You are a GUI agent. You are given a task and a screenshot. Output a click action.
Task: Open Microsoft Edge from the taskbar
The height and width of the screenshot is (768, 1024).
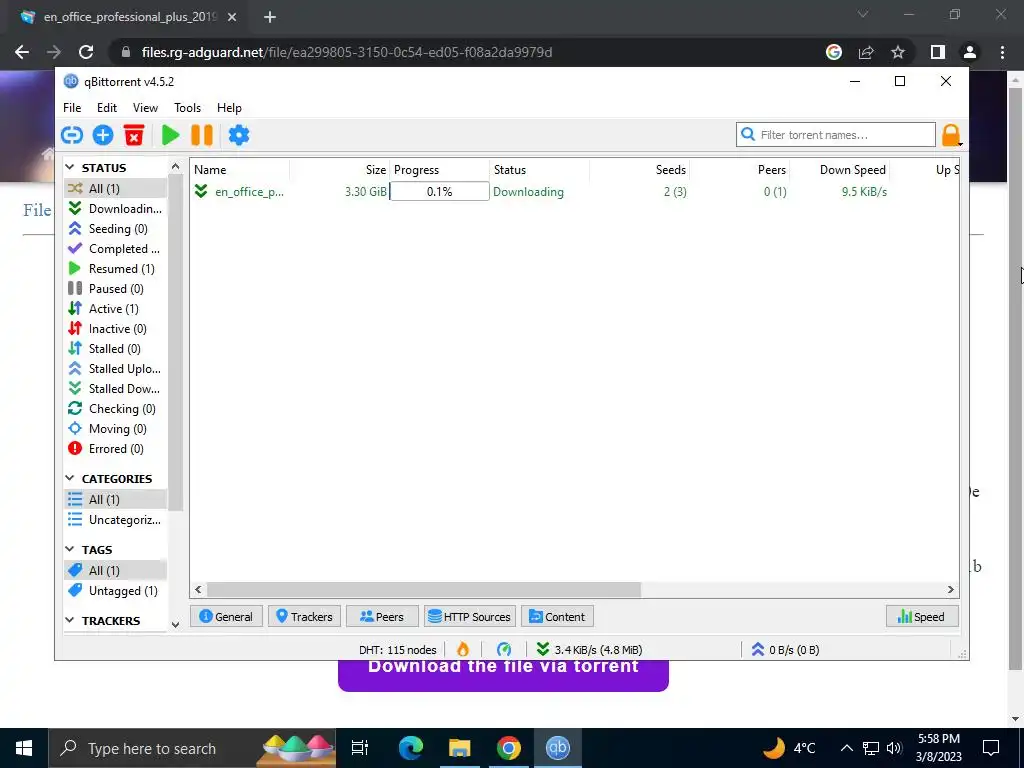411,748
